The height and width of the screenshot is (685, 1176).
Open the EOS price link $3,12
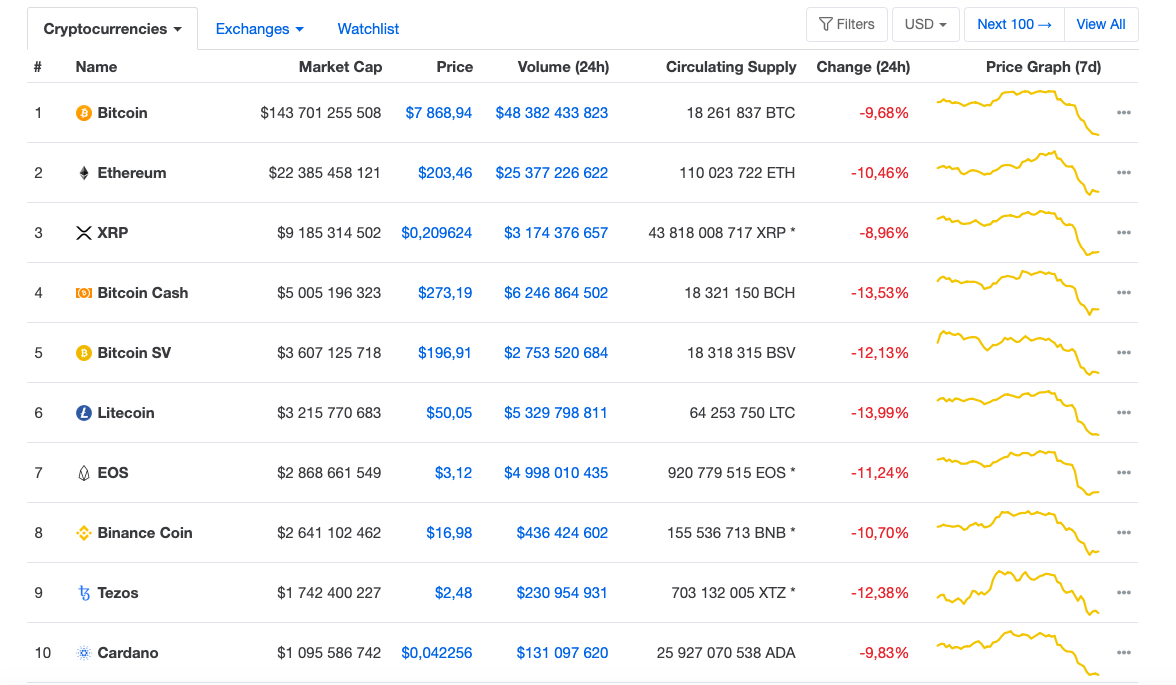point(453,473)
